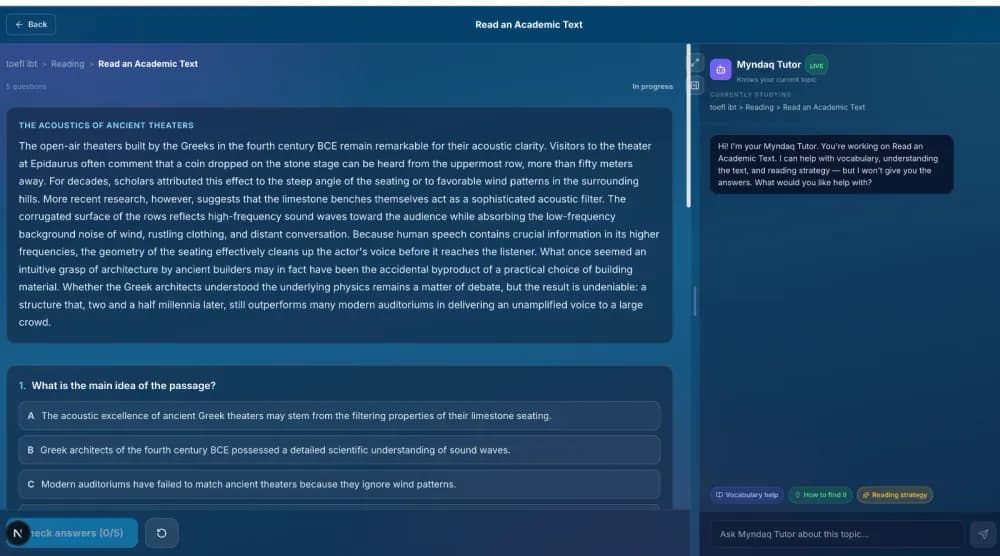The image size is (1000, 556).
Task: Click the In progress status label
Action: tap(652, 87)
